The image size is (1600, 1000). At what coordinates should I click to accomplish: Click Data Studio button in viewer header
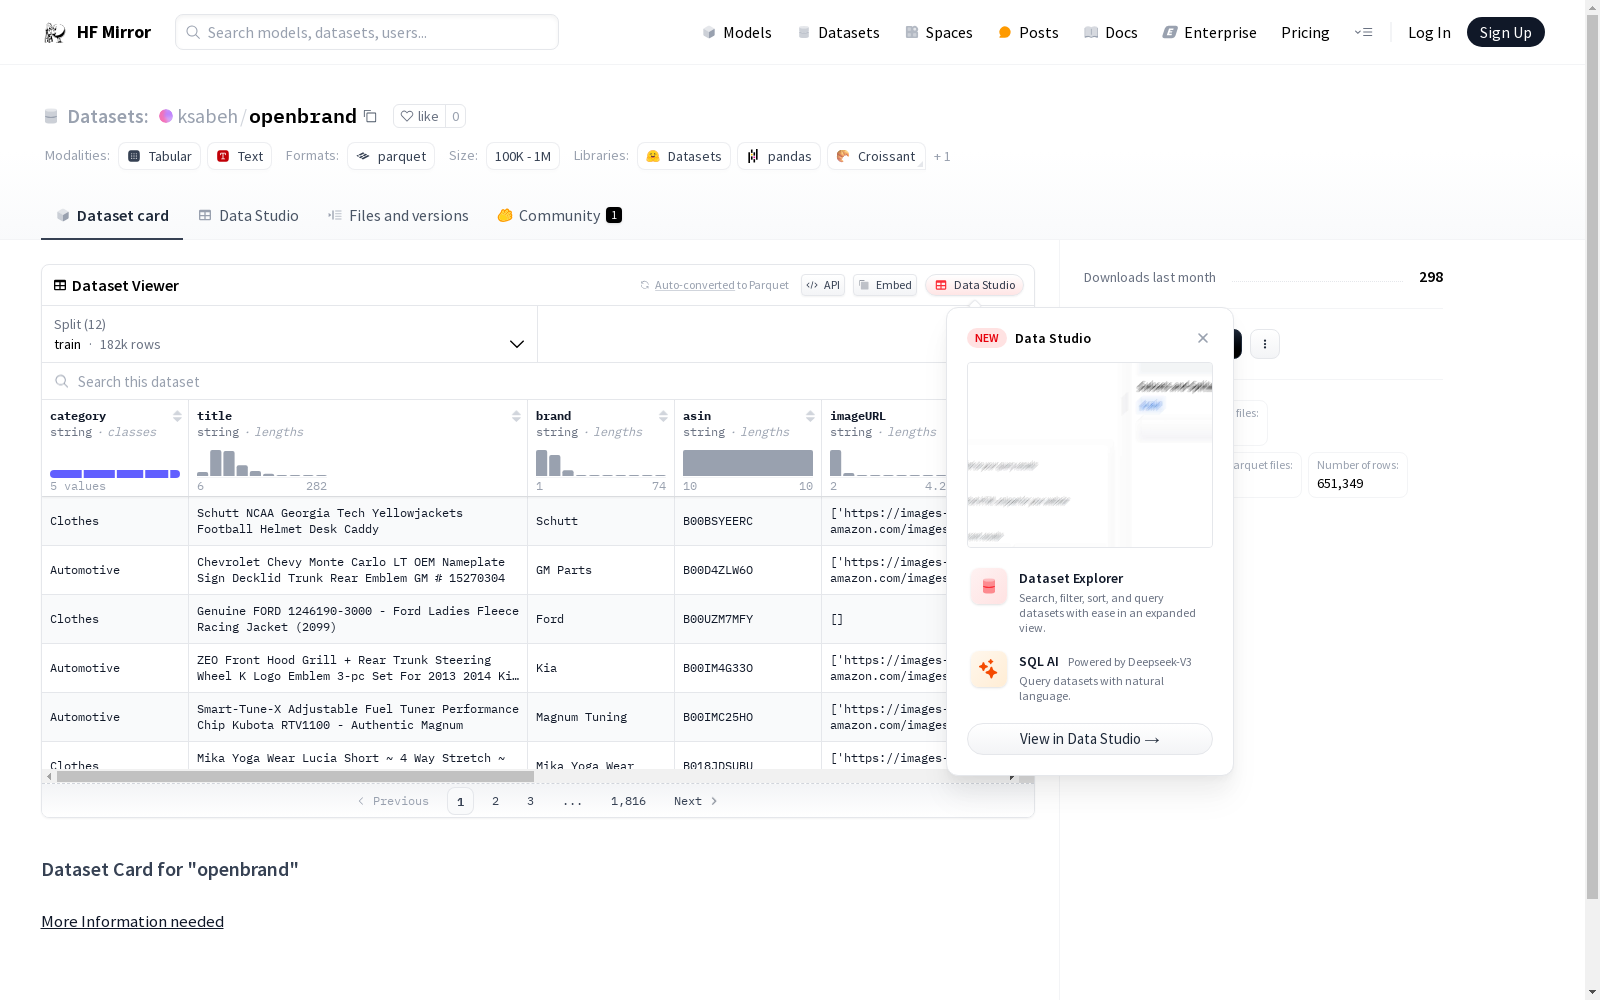(x=974, y=285)
